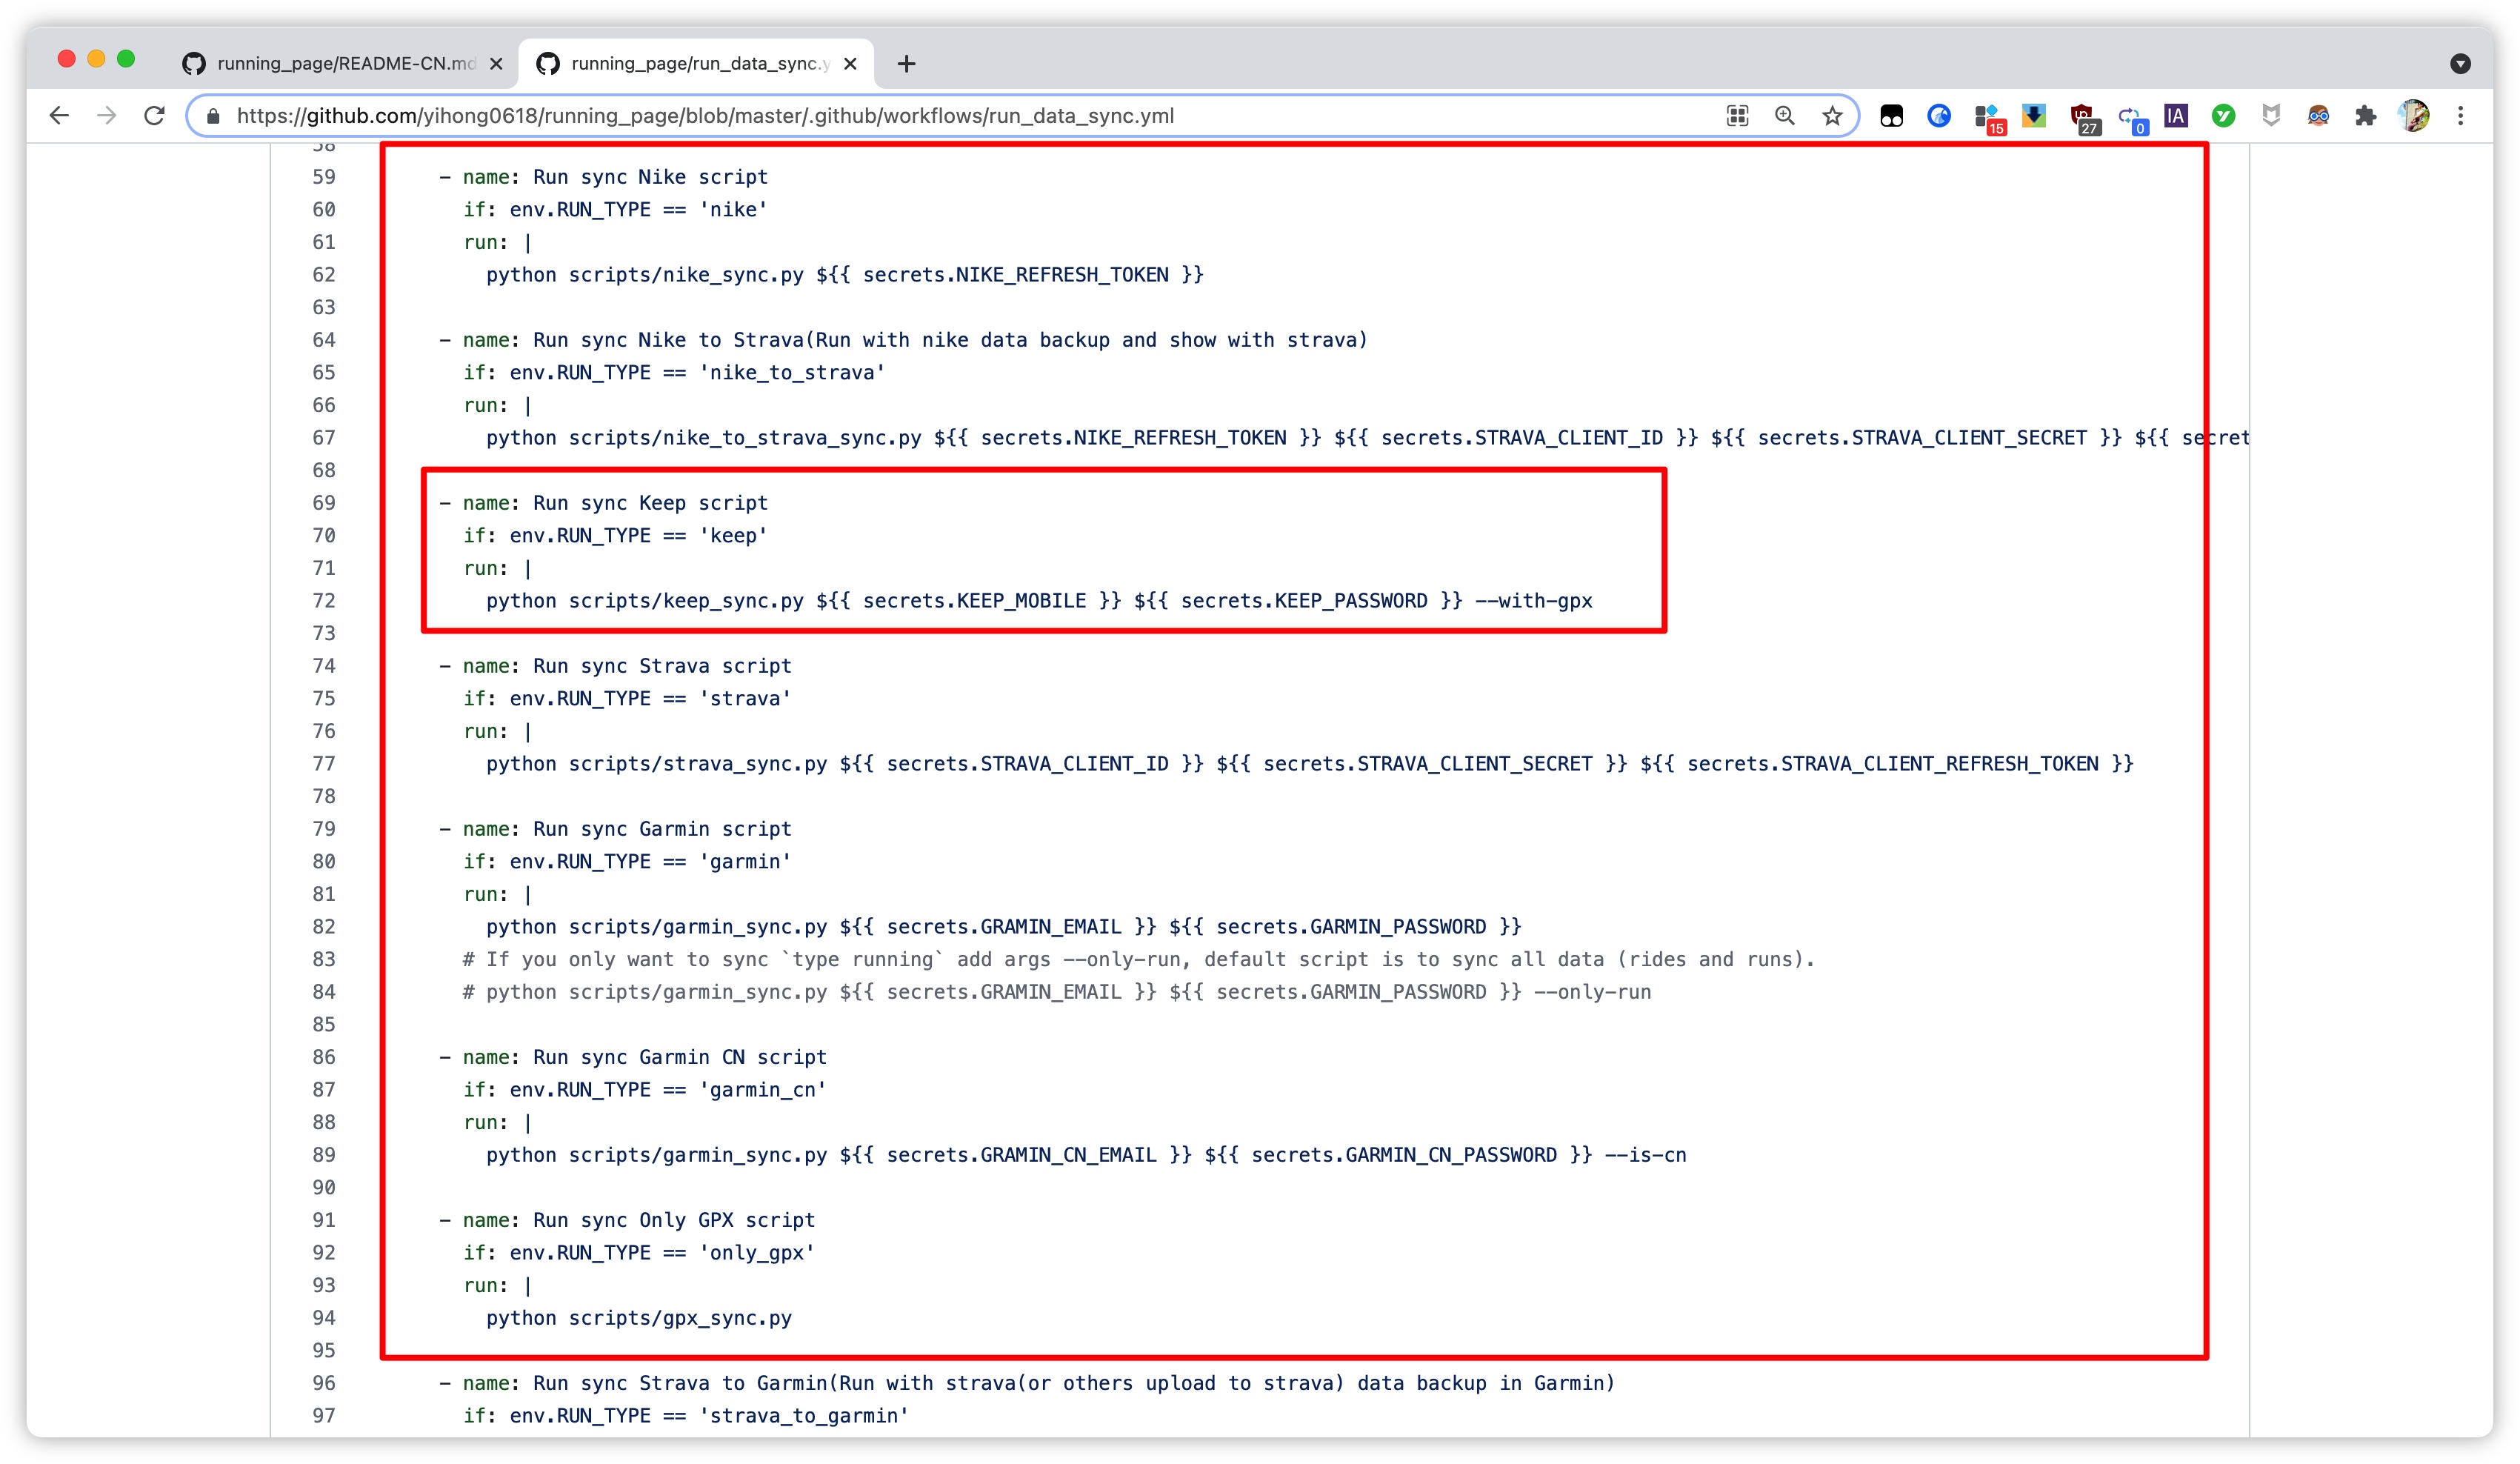
Task: Open the Tampermonkey extension icon
Action: pos(1891,116)
